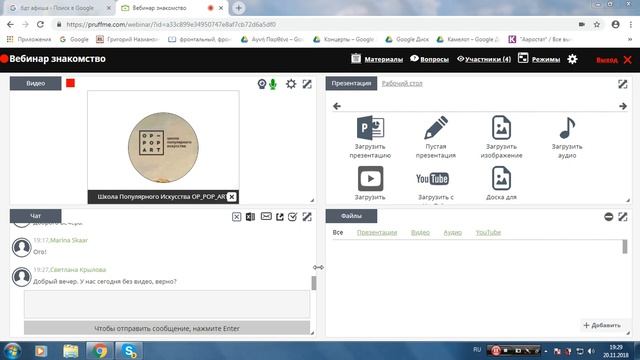
Task: Click the browser address bar
Action: point(318,24)
